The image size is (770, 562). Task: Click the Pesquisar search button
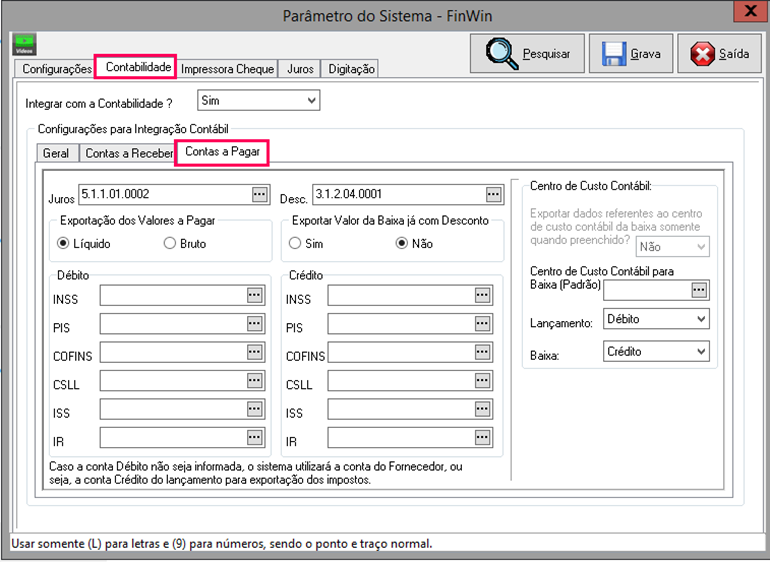[x=528, y=53]
